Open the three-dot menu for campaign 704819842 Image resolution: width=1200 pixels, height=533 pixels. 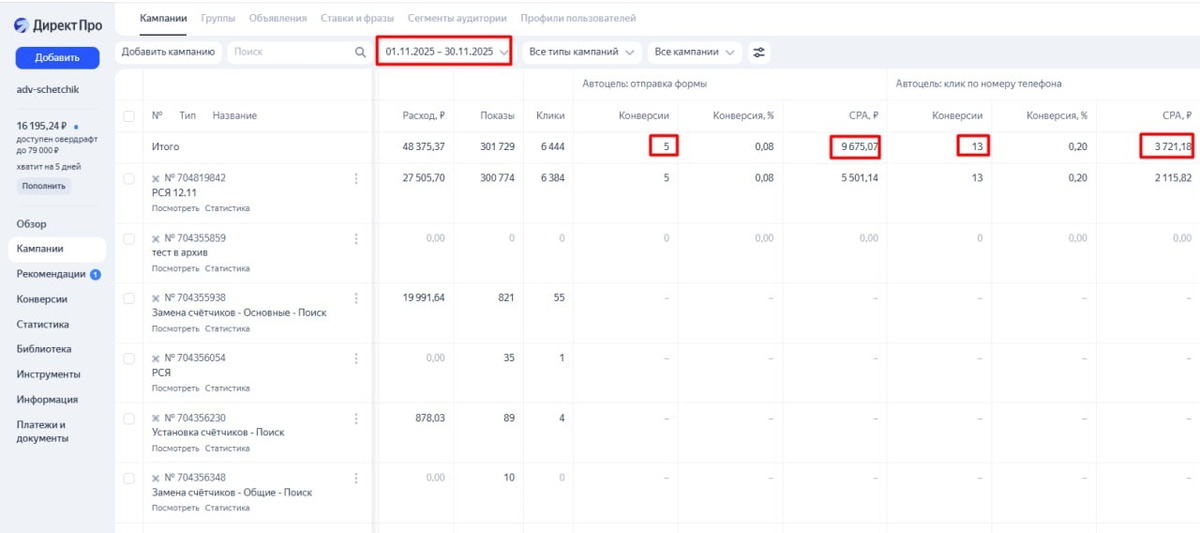(356, 179)
